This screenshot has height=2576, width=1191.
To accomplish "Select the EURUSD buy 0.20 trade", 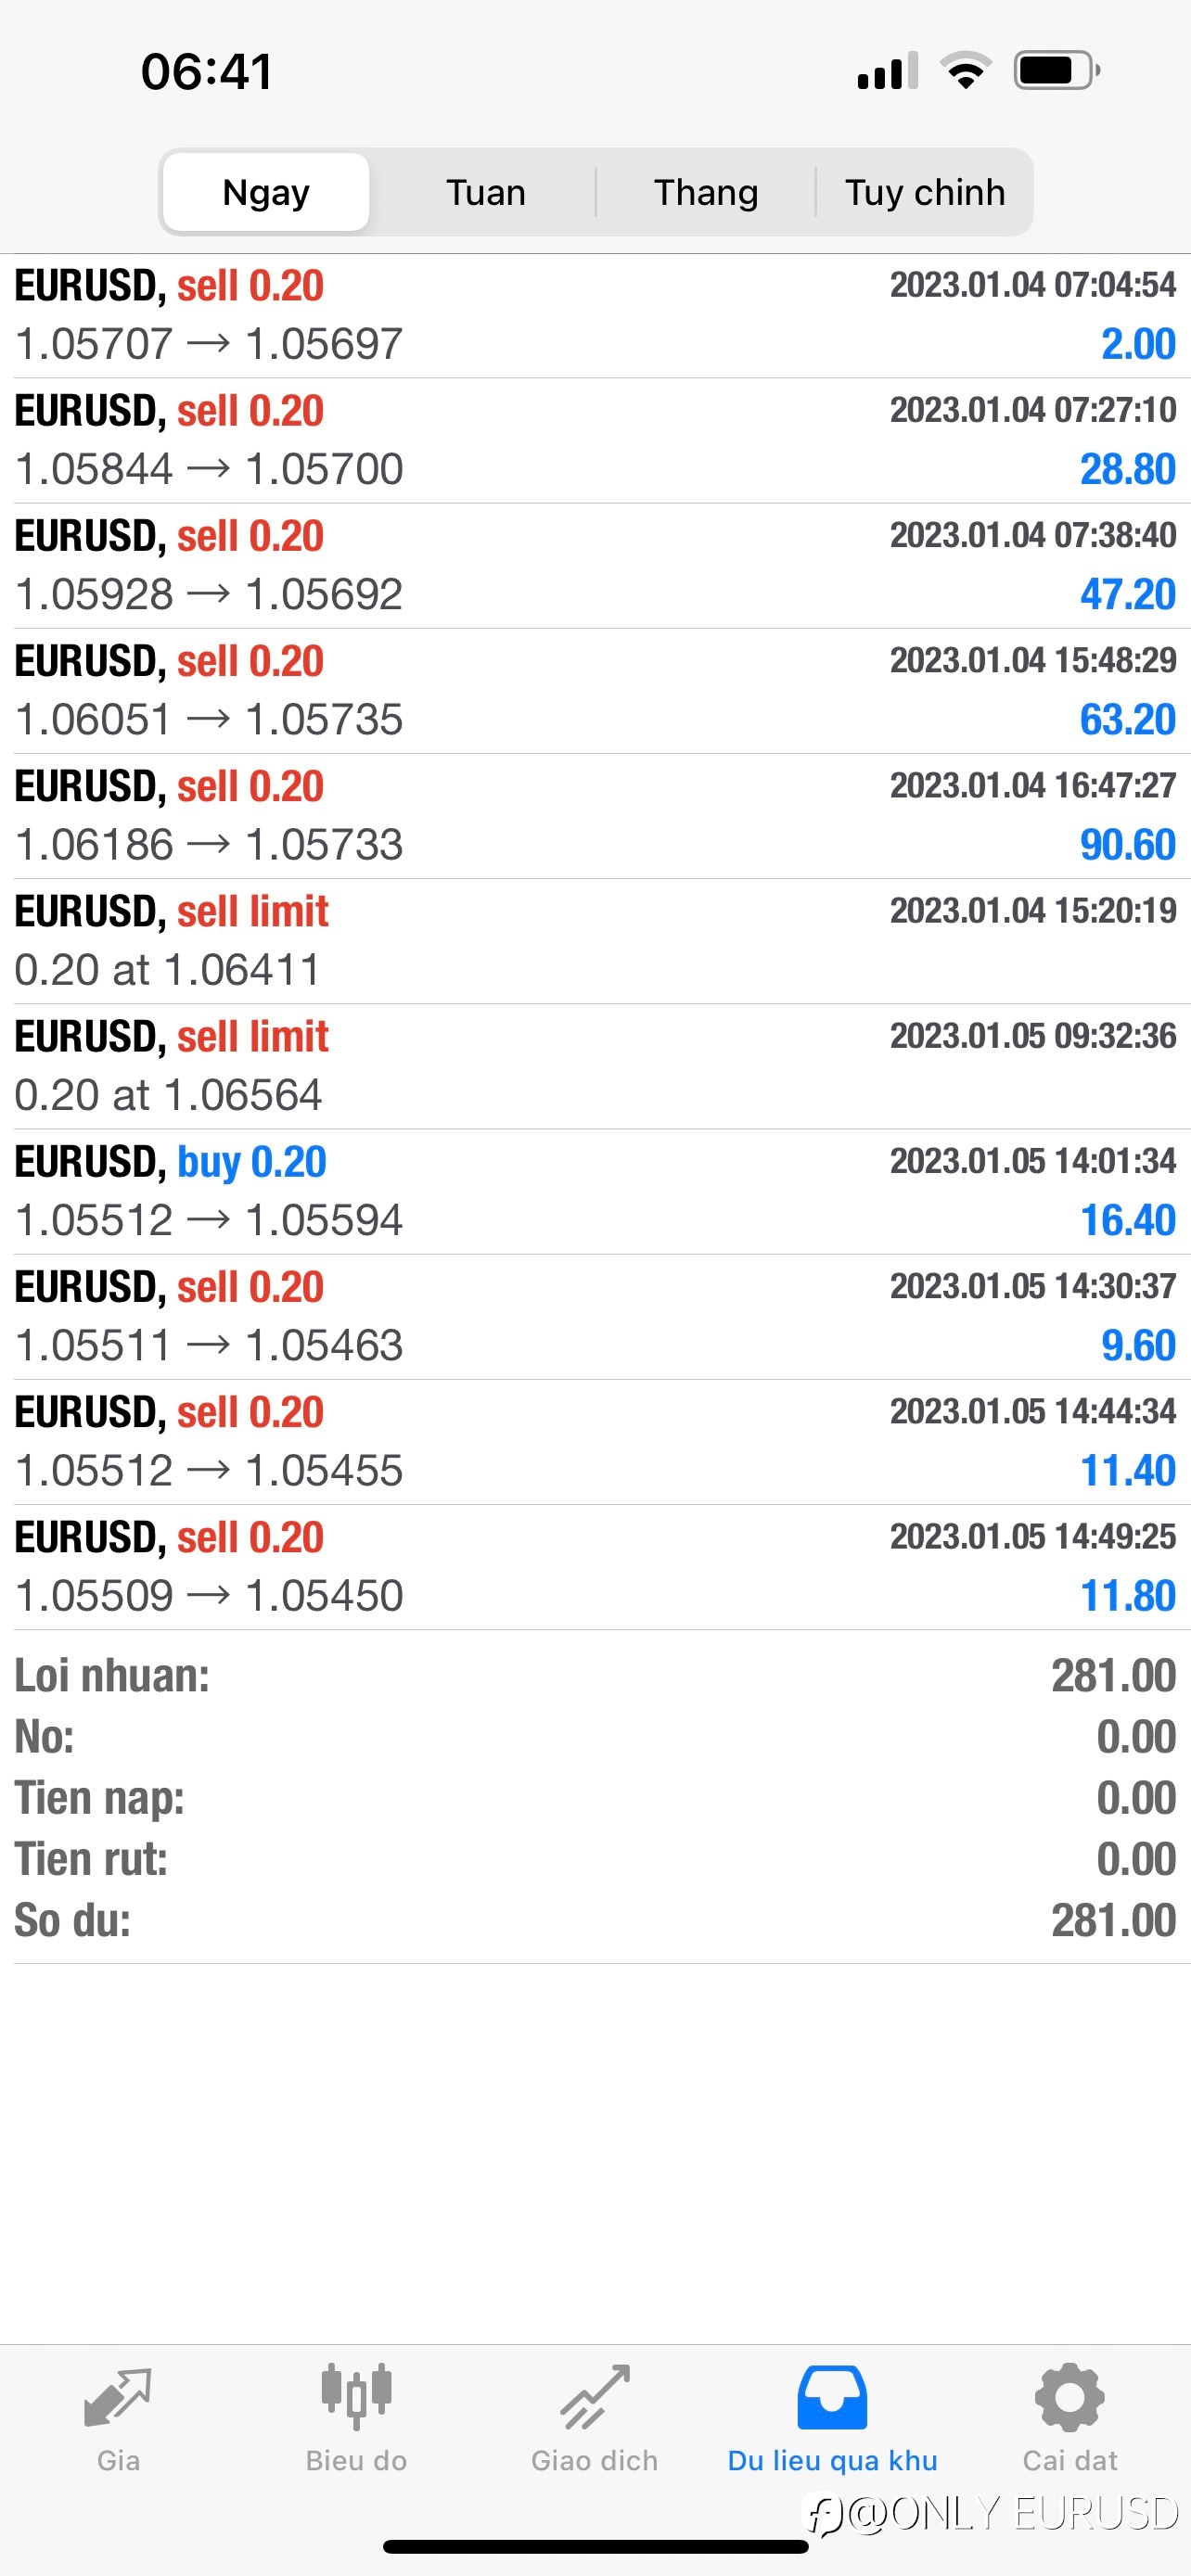I will 595,1192.
